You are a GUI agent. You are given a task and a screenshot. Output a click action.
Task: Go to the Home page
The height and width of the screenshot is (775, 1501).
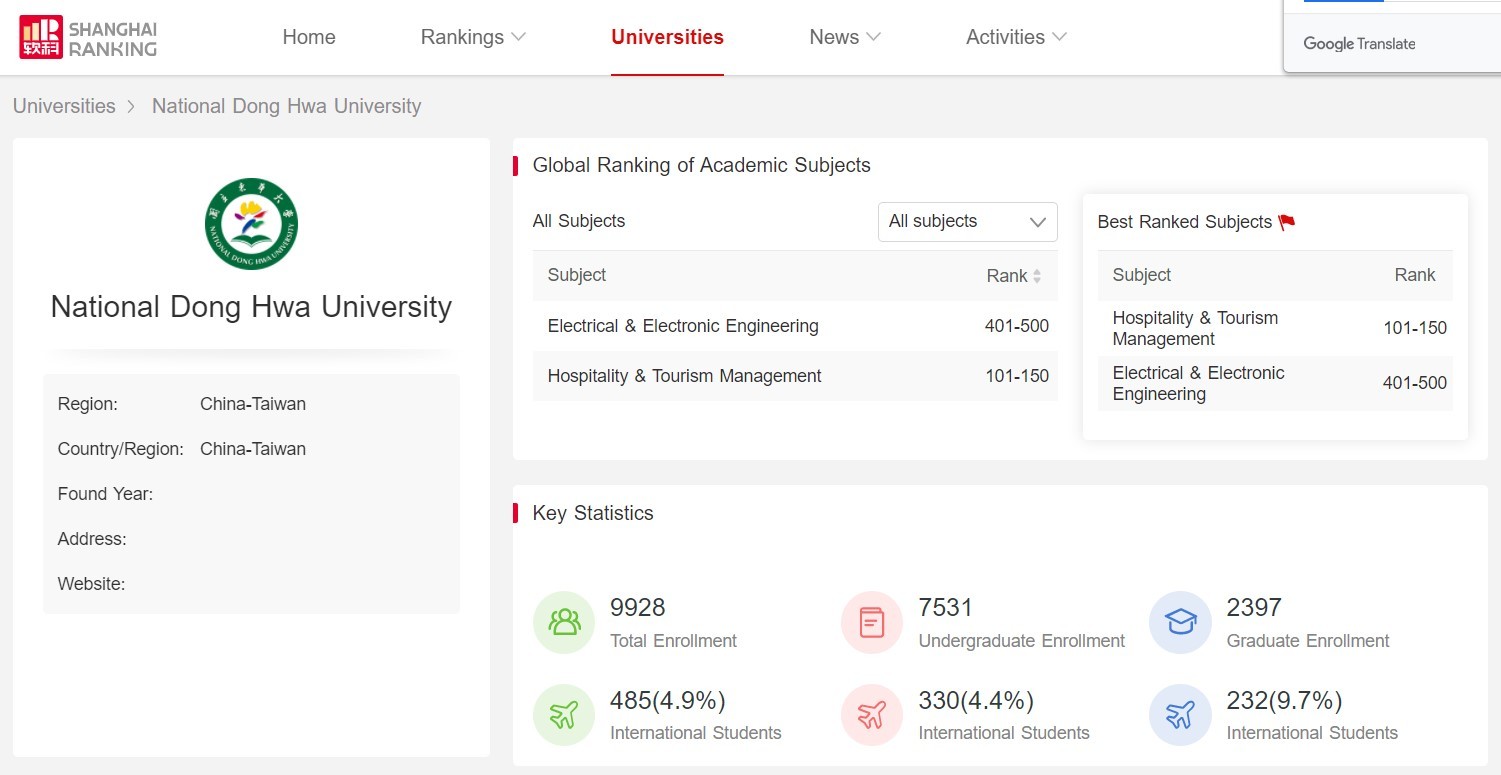(x=309, y=37)
